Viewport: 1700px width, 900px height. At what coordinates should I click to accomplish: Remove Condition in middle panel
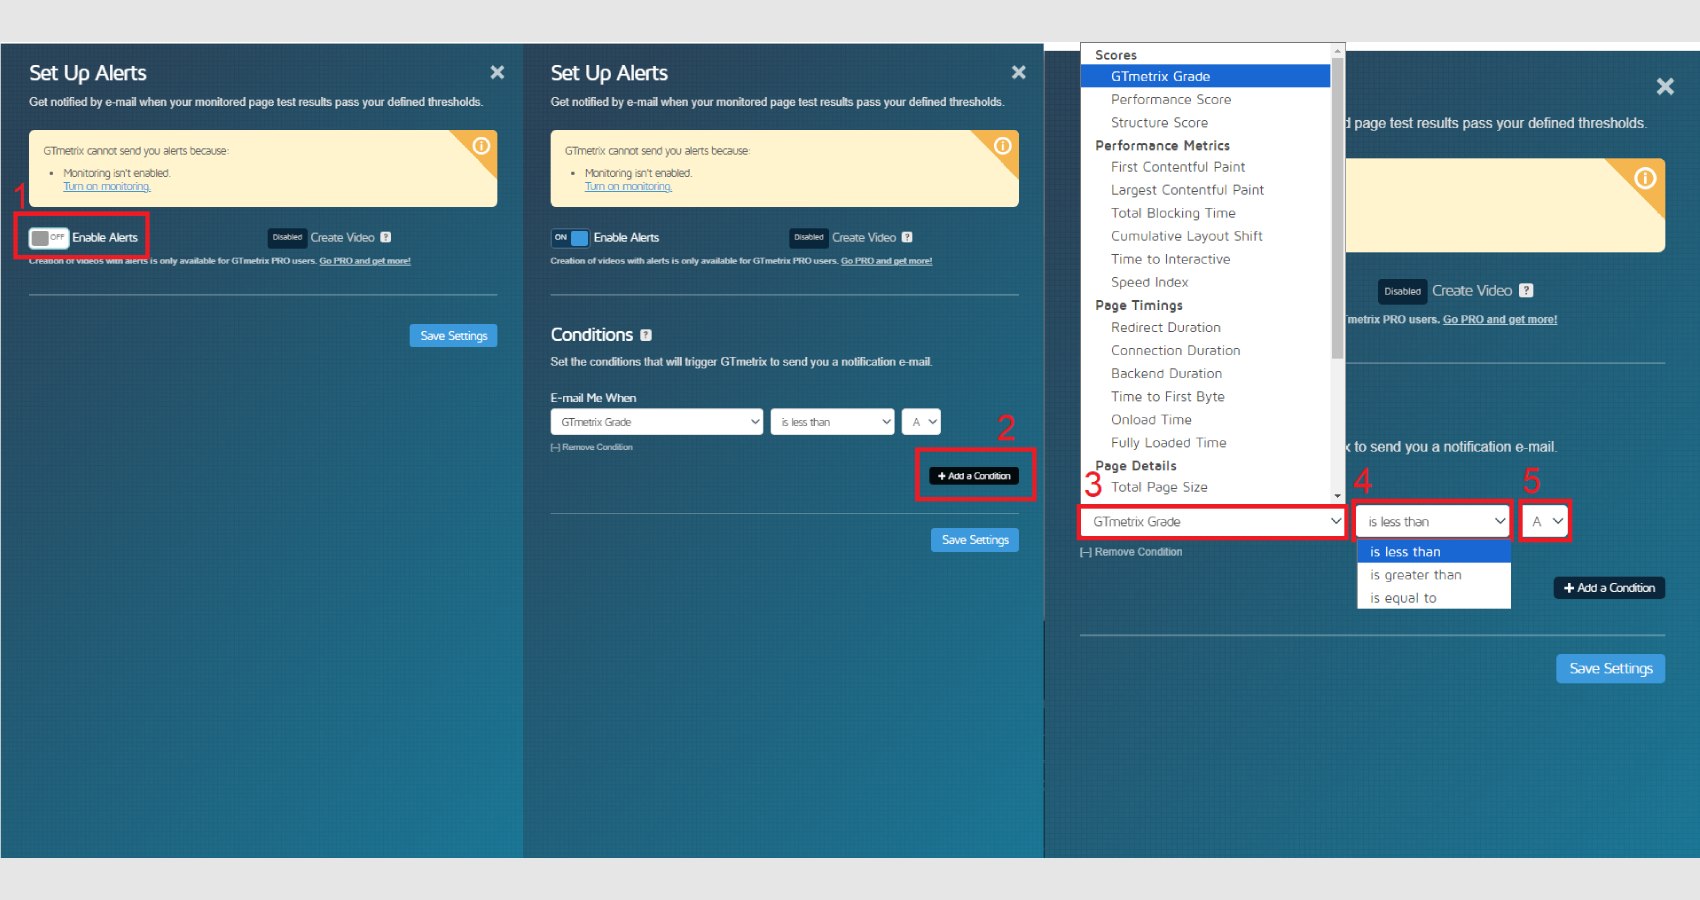pyautogui.click(x=591, y=448)
